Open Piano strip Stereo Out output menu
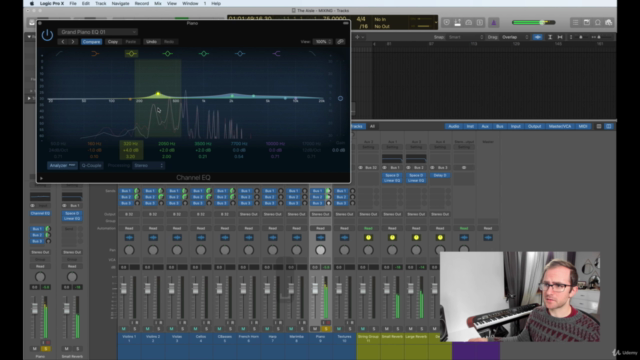Viewport: 640px width, 360px height. click(x=320, y=214)
